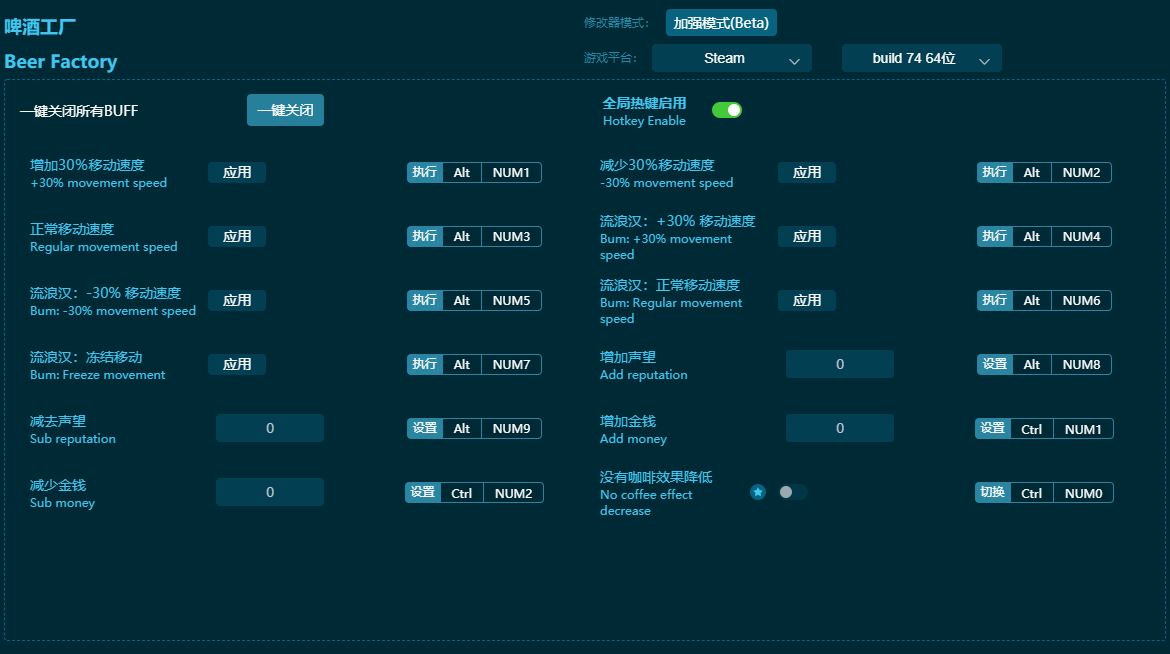Focus the Sub money amount input
1170x654 pixels.
[270, 492]
